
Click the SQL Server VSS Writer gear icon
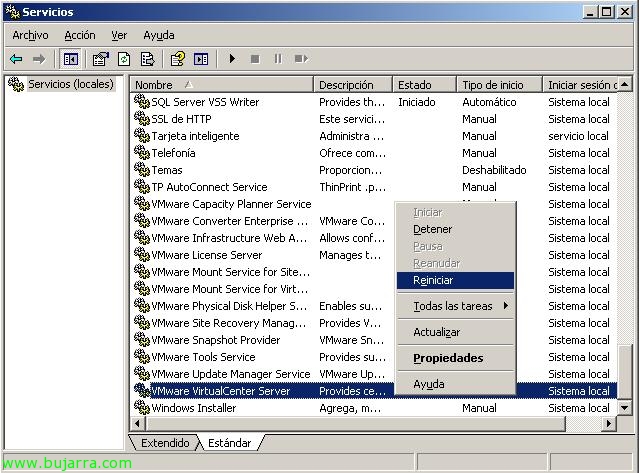[141, 102]
